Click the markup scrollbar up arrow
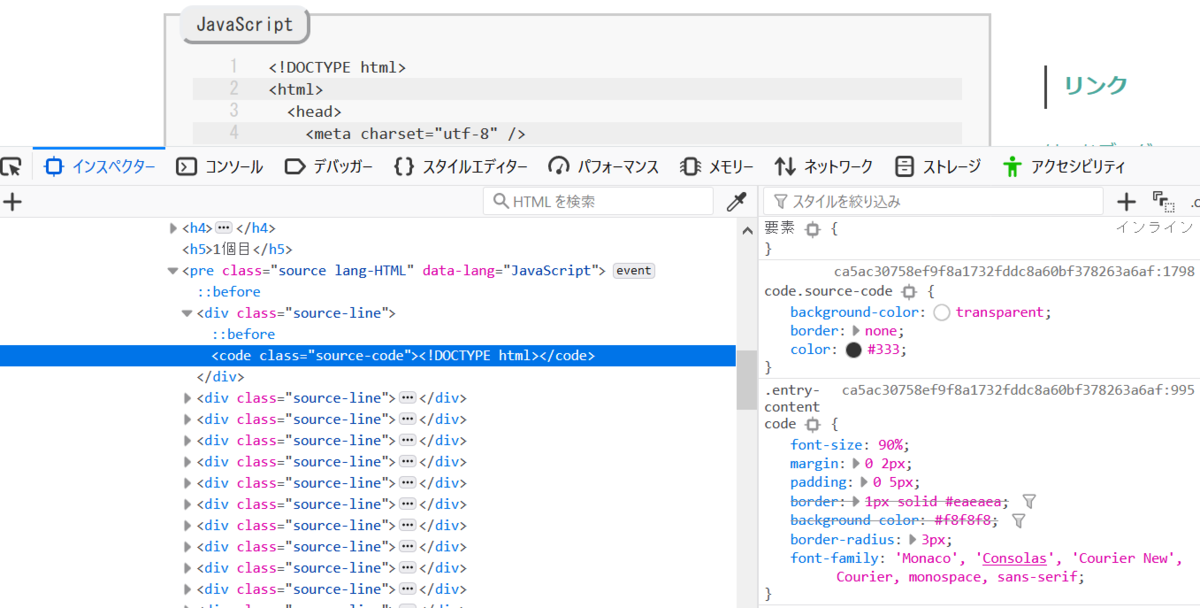This screenshot has height=608, width=1200. point(747,230)
